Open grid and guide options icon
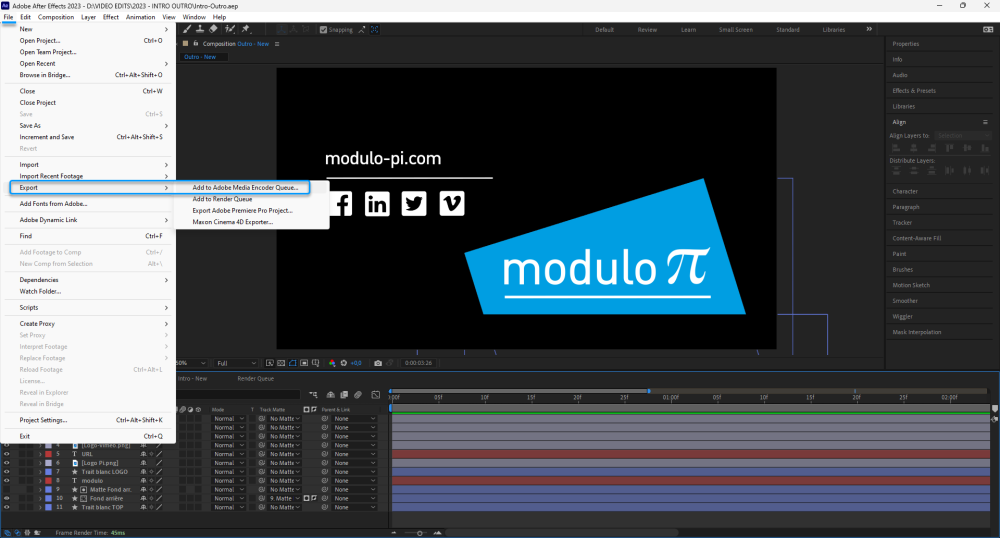Viewport: 1000px width, 538px height. point(316,363)
